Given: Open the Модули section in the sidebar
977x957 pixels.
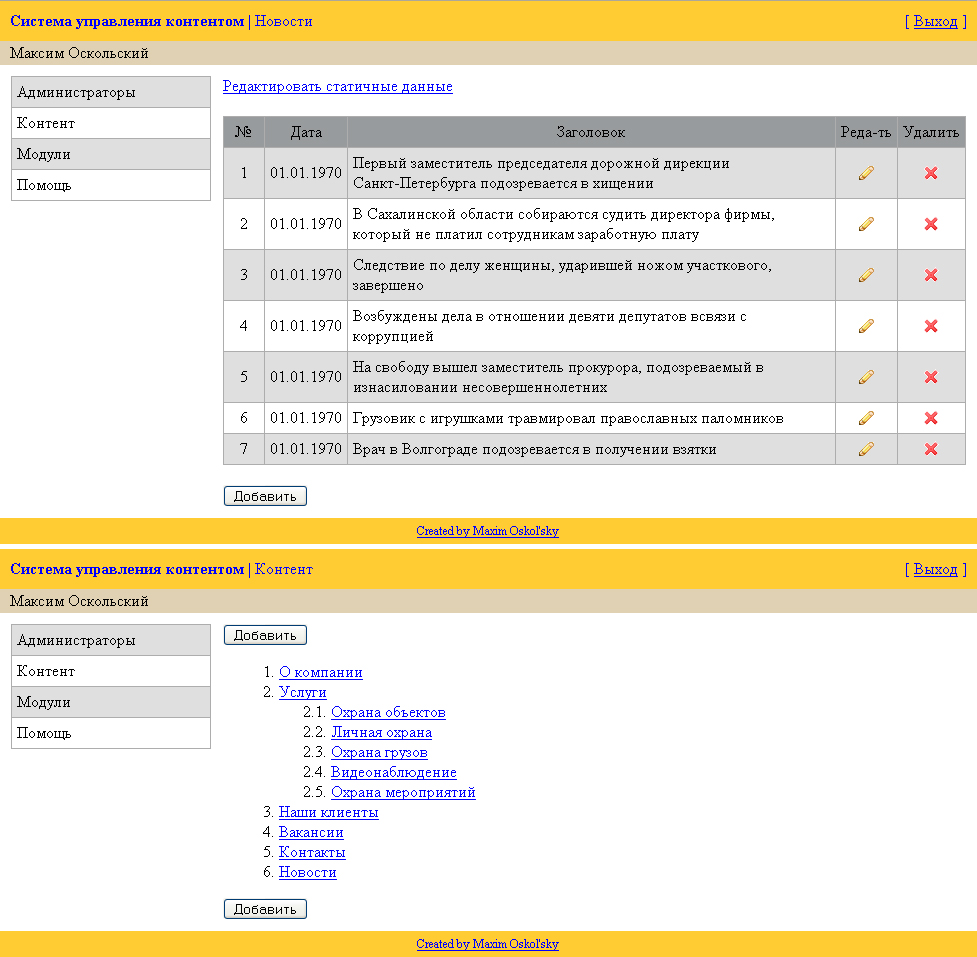Looking at the screenshot, I should tap(45, 154).
